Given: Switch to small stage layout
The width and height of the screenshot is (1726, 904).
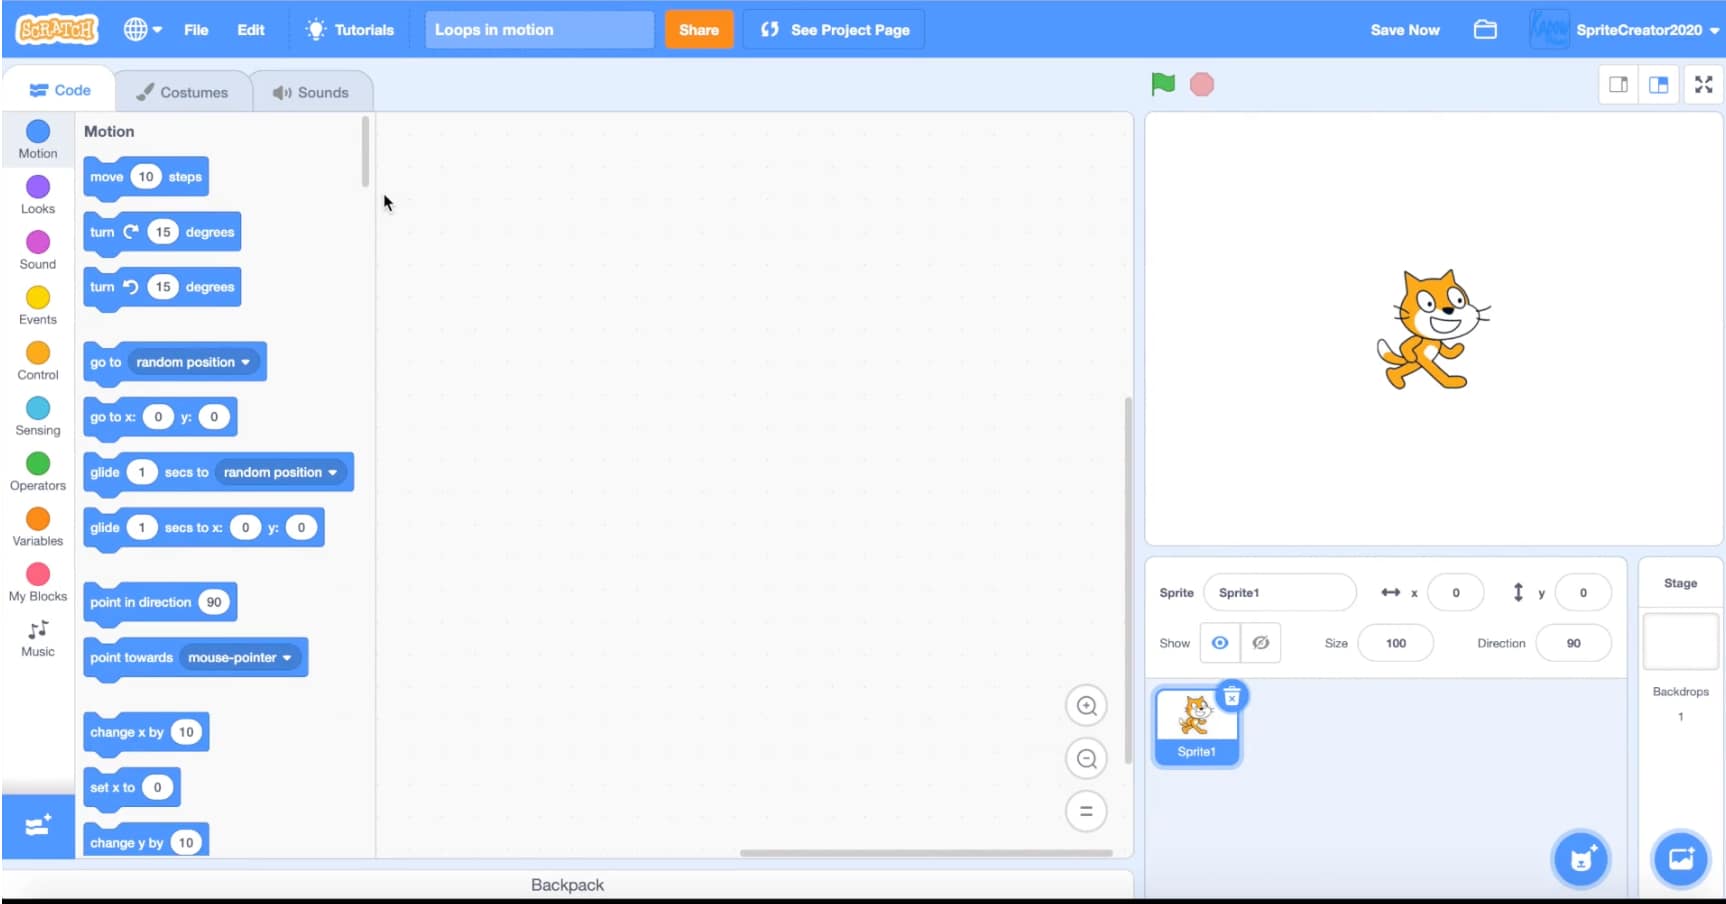Looking at the screenshot, I should (1618, 85).
